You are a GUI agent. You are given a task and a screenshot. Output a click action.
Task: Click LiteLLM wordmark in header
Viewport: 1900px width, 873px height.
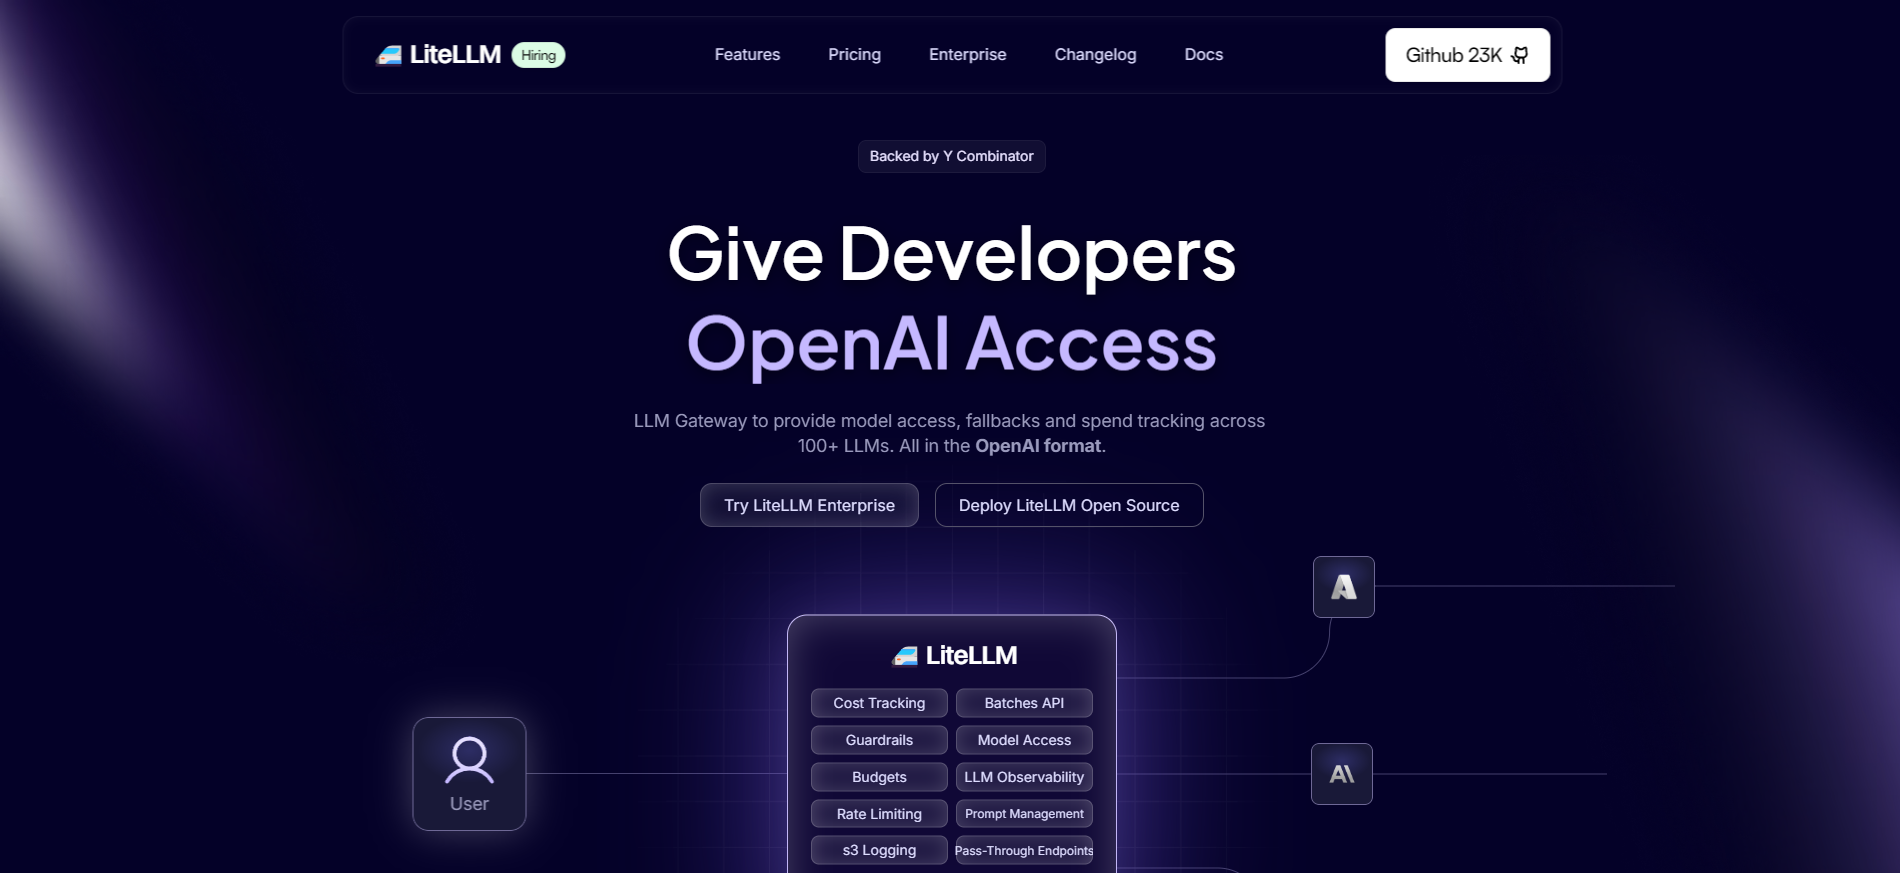[x=455, y=55]
